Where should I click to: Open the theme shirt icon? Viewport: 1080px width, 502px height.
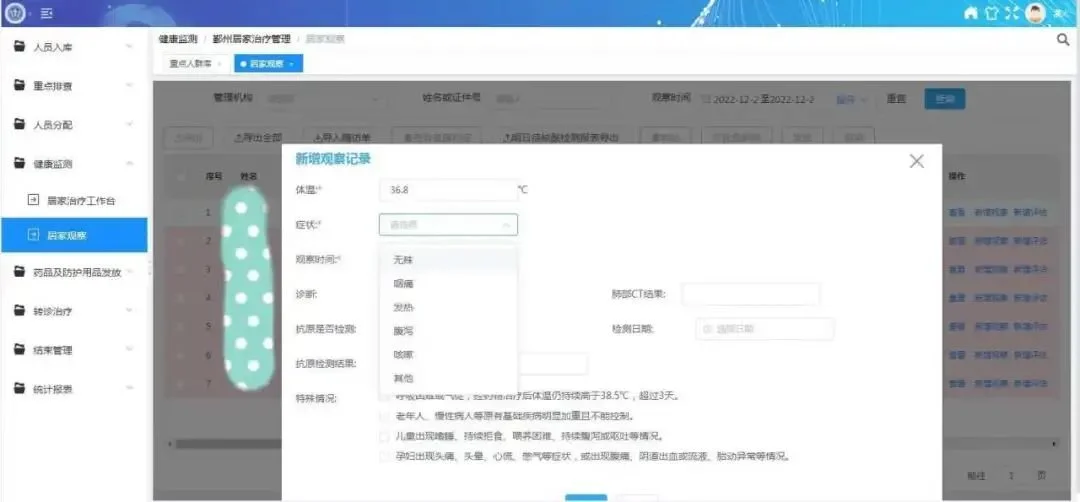(990, 13)
